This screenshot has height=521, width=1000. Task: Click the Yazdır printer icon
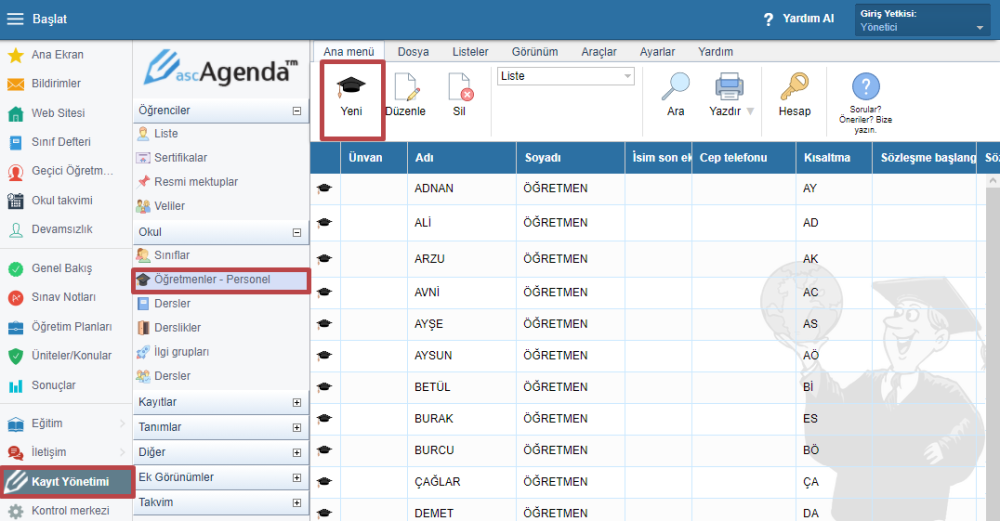click(729, 86)
